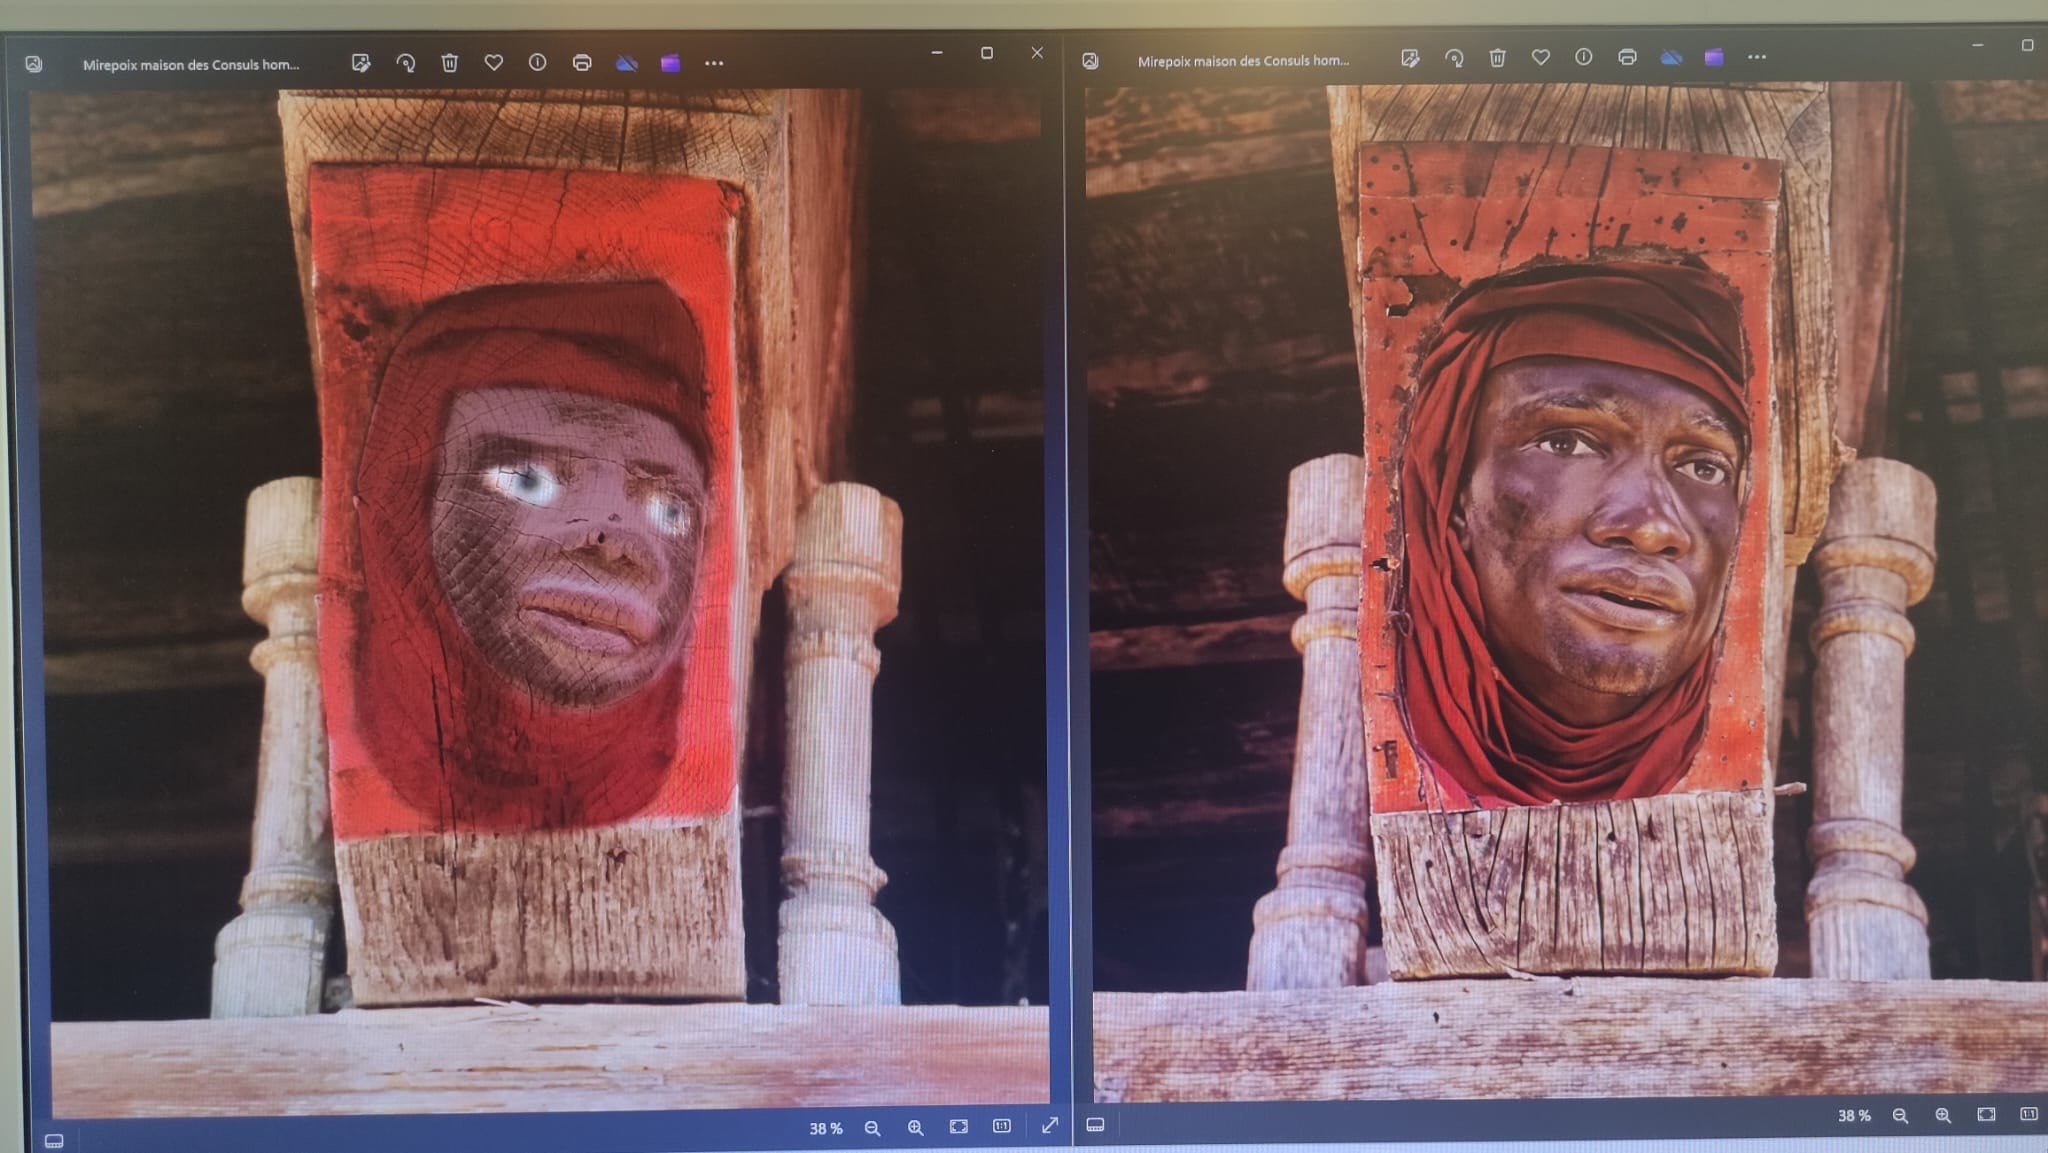Open See more menu in left window
The height and width of the screenshot is (1153, 2048).
(714, 63)
